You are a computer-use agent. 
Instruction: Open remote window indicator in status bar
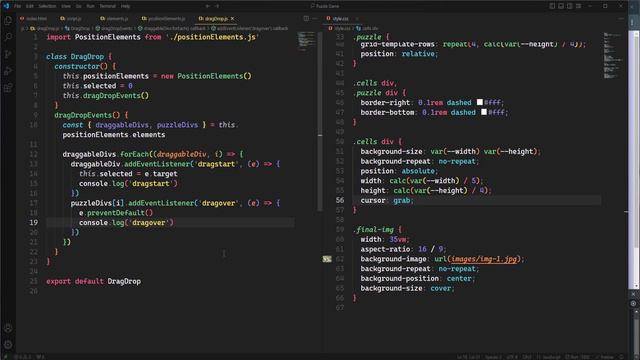pos(5,357)
